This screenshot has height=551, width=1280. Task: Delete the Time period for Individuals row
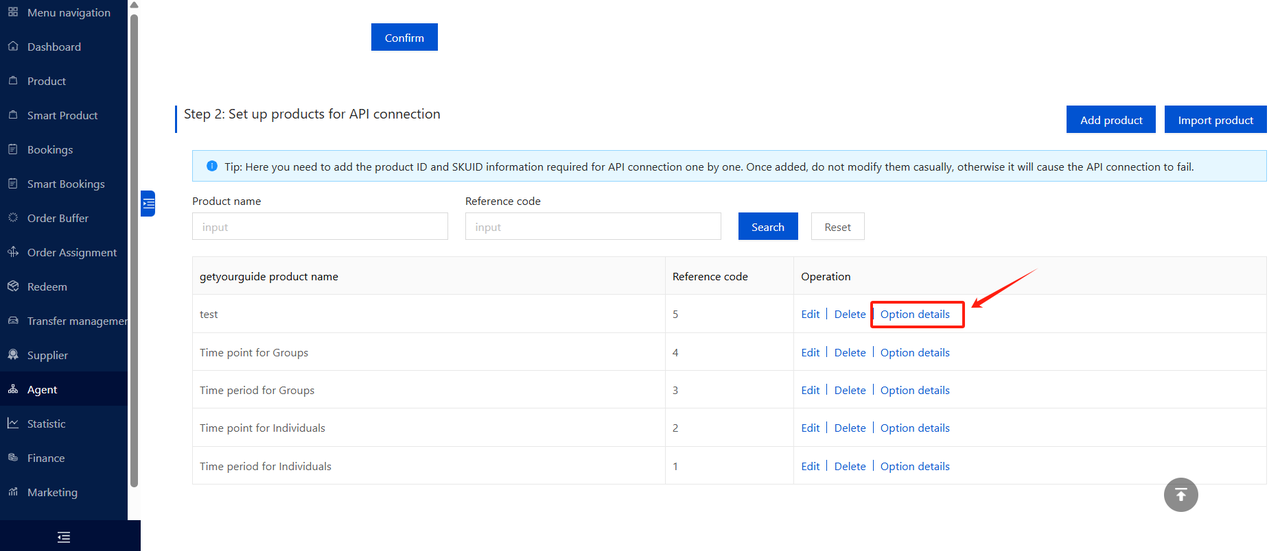coord(850,466)
